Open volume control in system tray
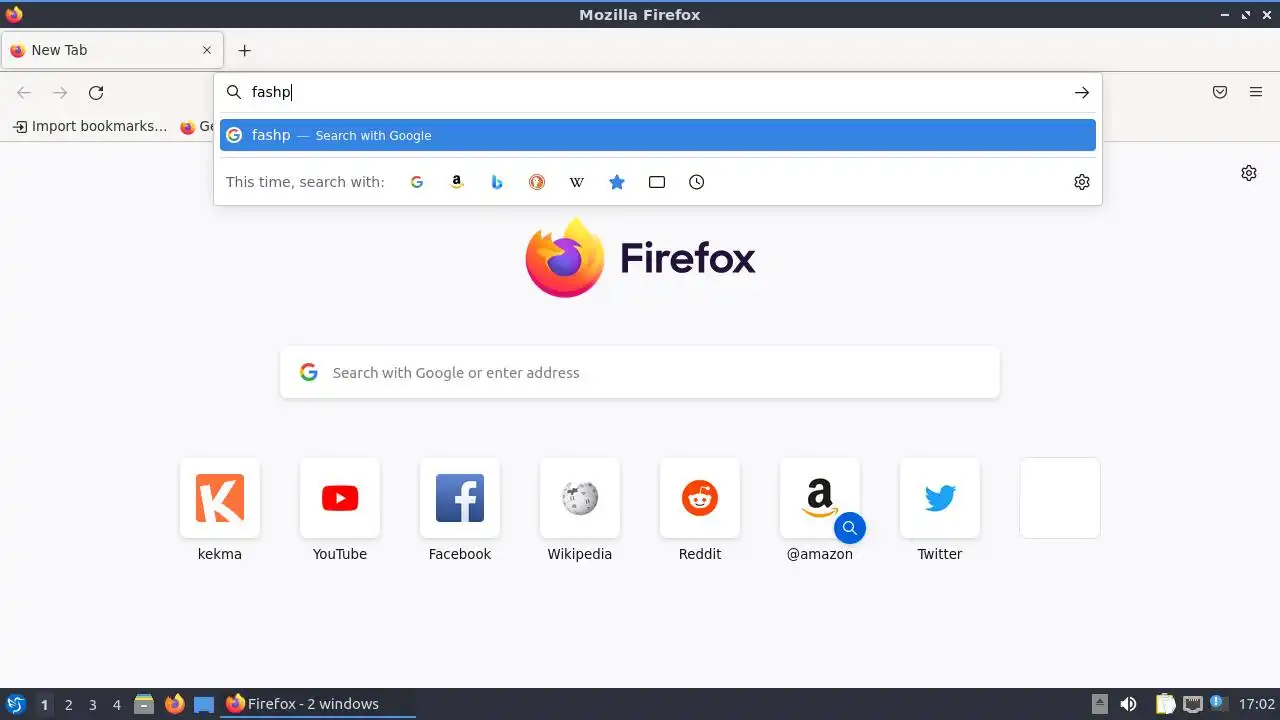The image size is (1280, 720). click(x=1128, y=704)
